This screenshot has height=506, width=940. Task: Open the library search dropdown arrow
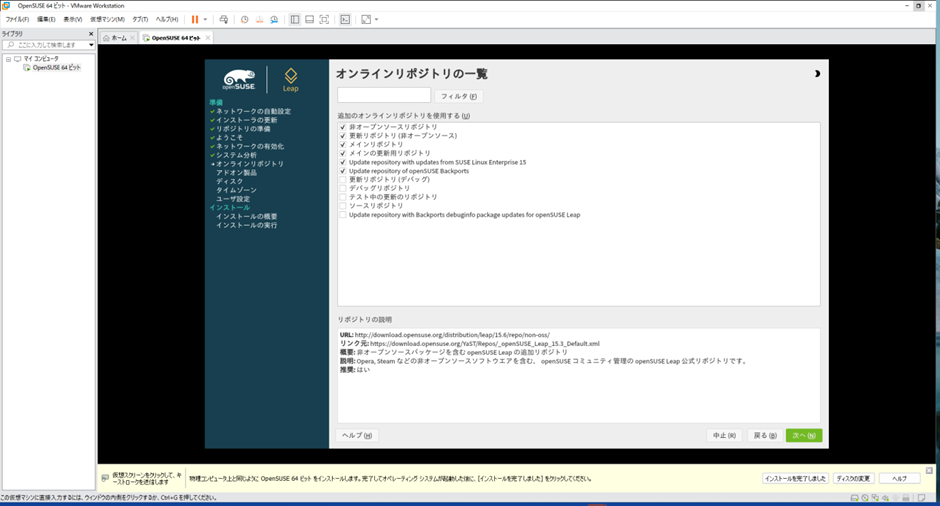(x=91, y=45)
